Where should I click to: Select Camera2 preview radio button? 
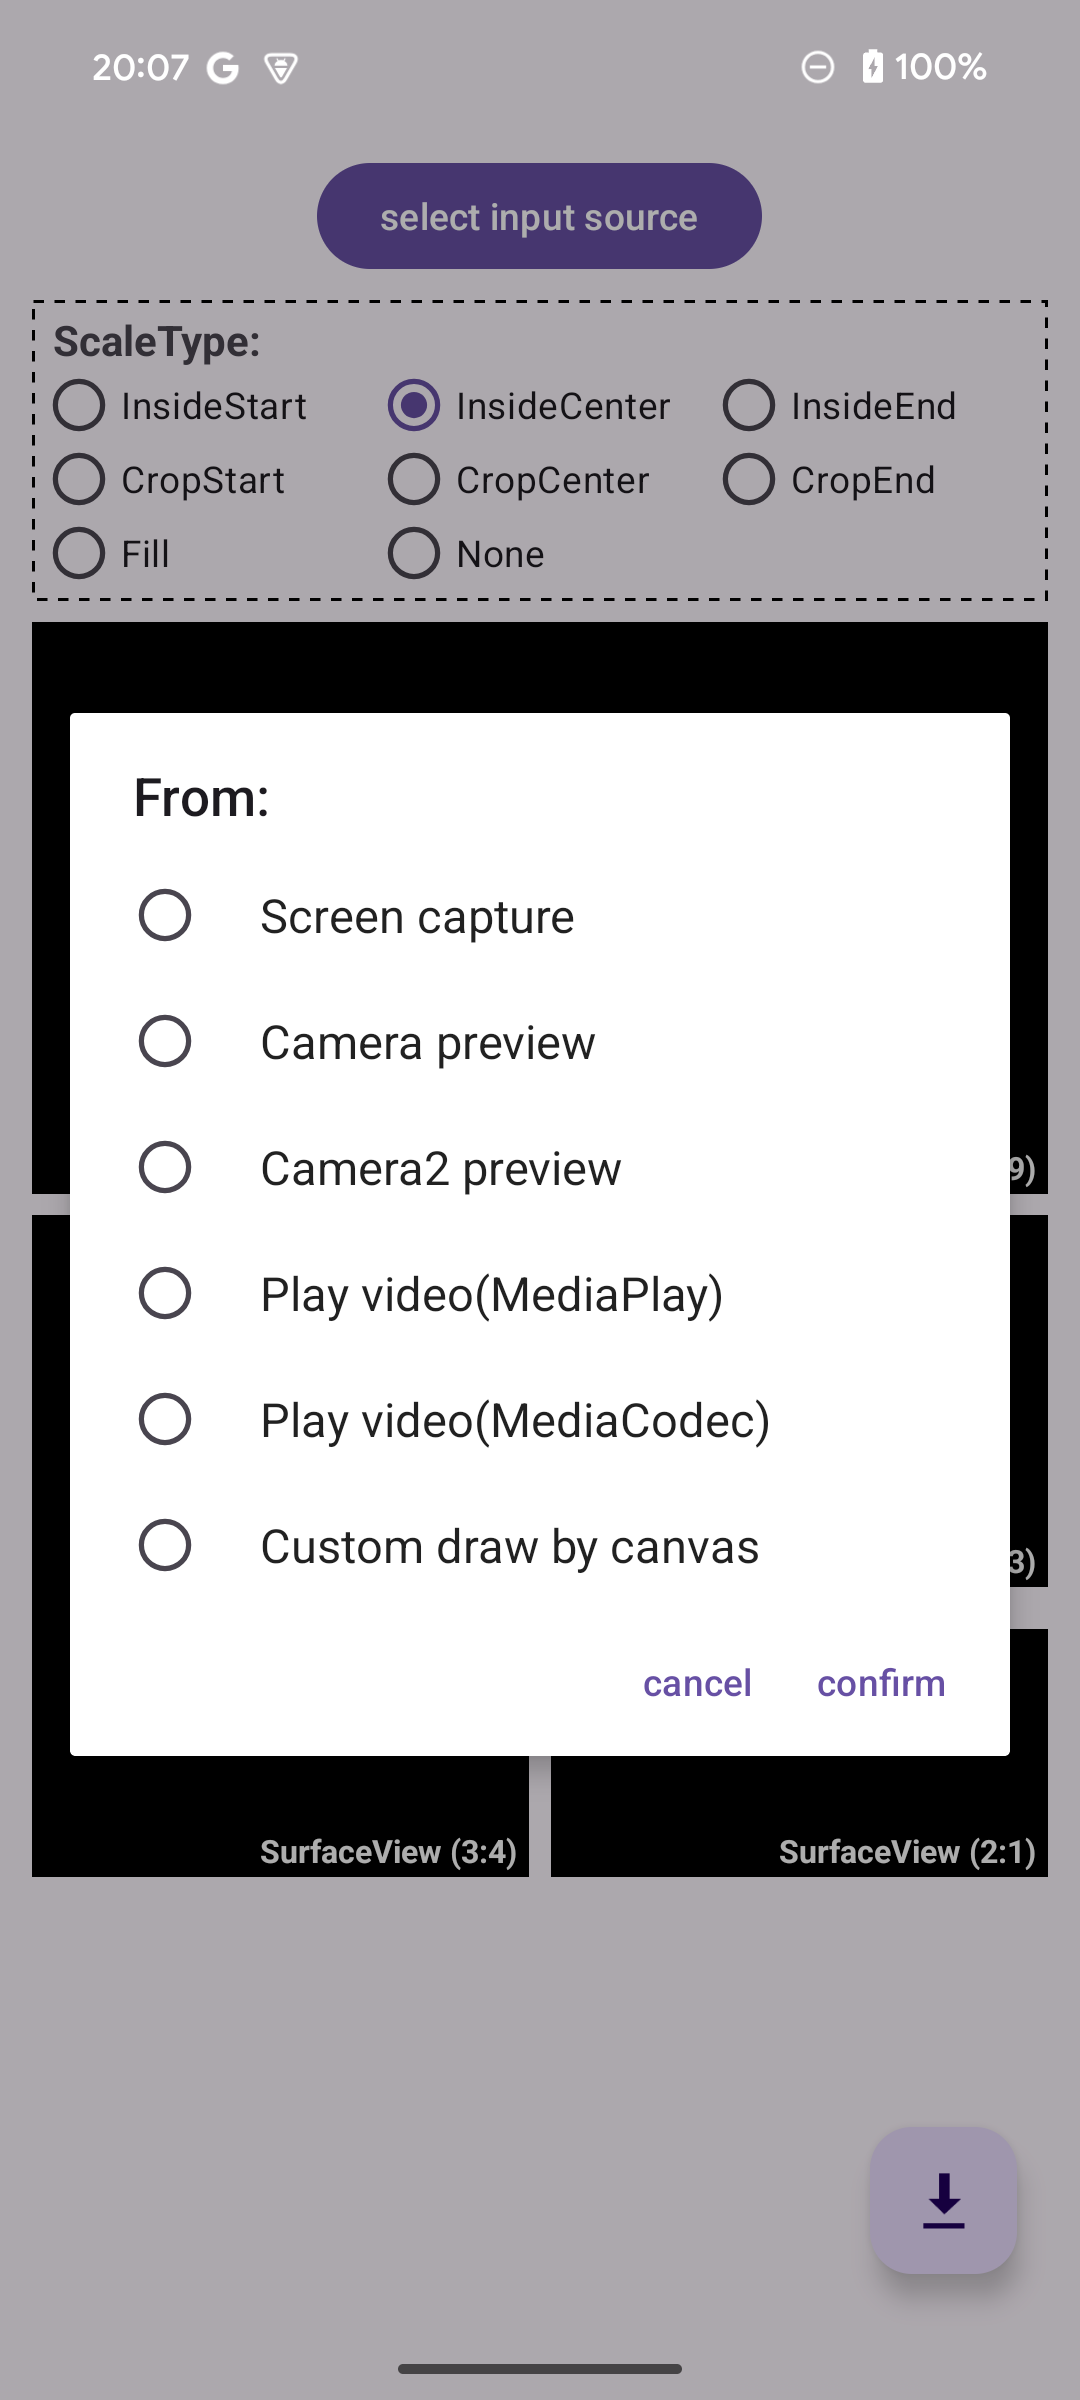coord(540,1168)
